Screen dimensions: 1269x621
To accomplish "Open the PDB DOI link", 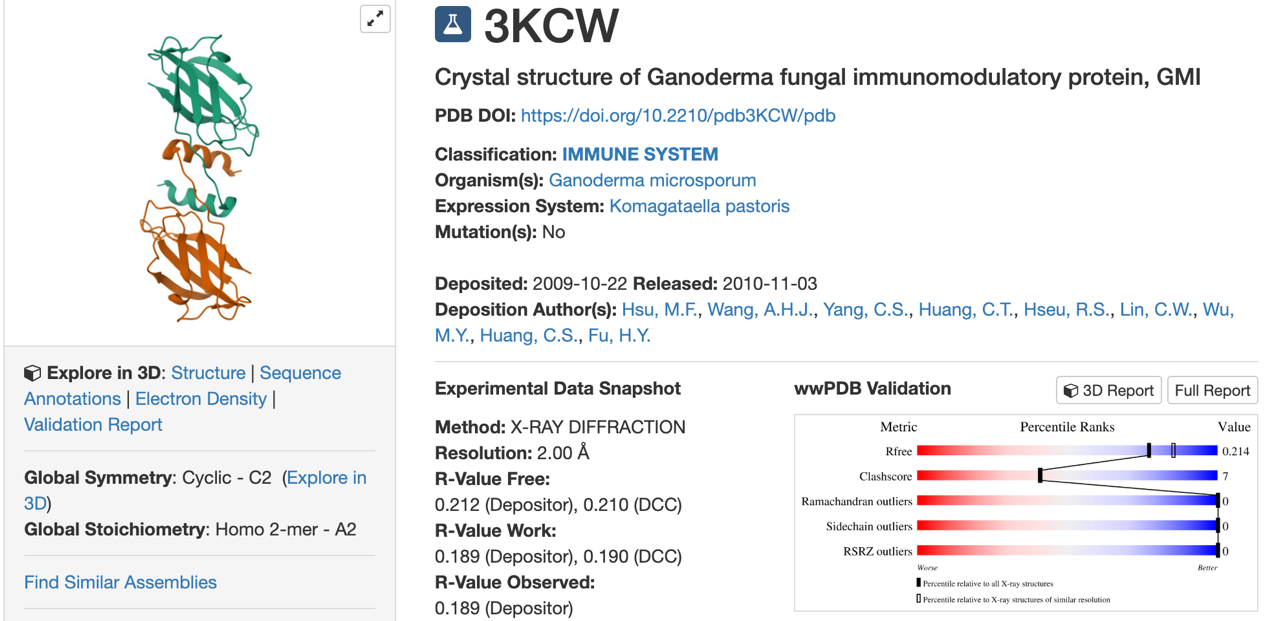I will pos(678,115).
